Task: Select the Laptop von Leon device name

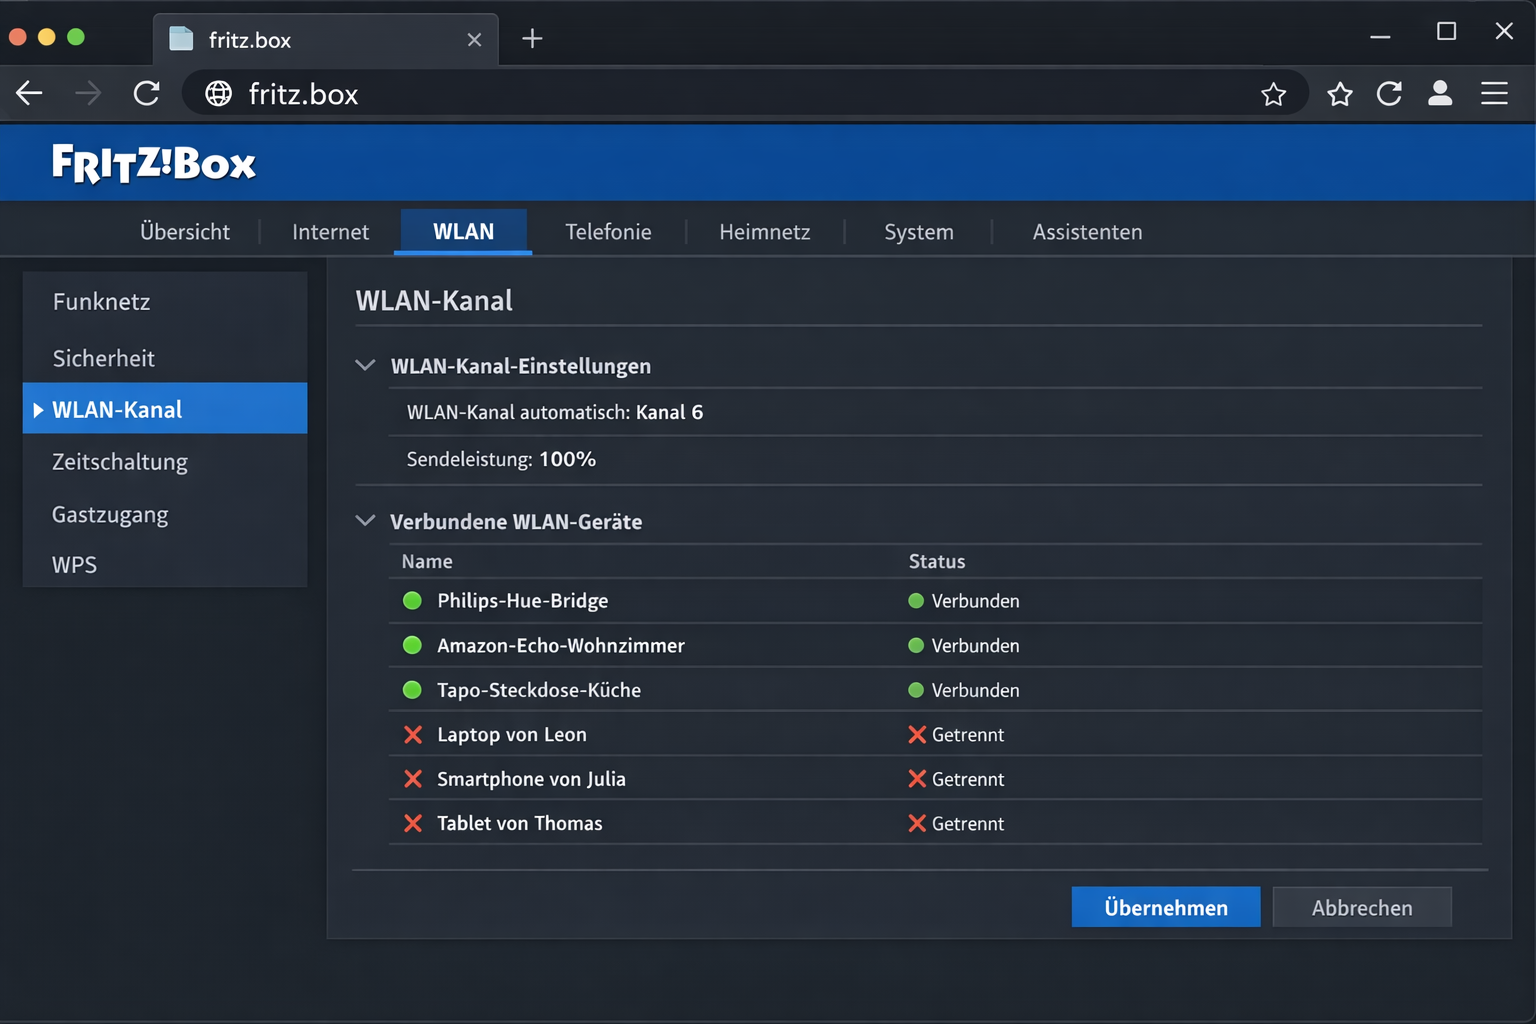Action: pyautogui.click(x=512, y=735)
